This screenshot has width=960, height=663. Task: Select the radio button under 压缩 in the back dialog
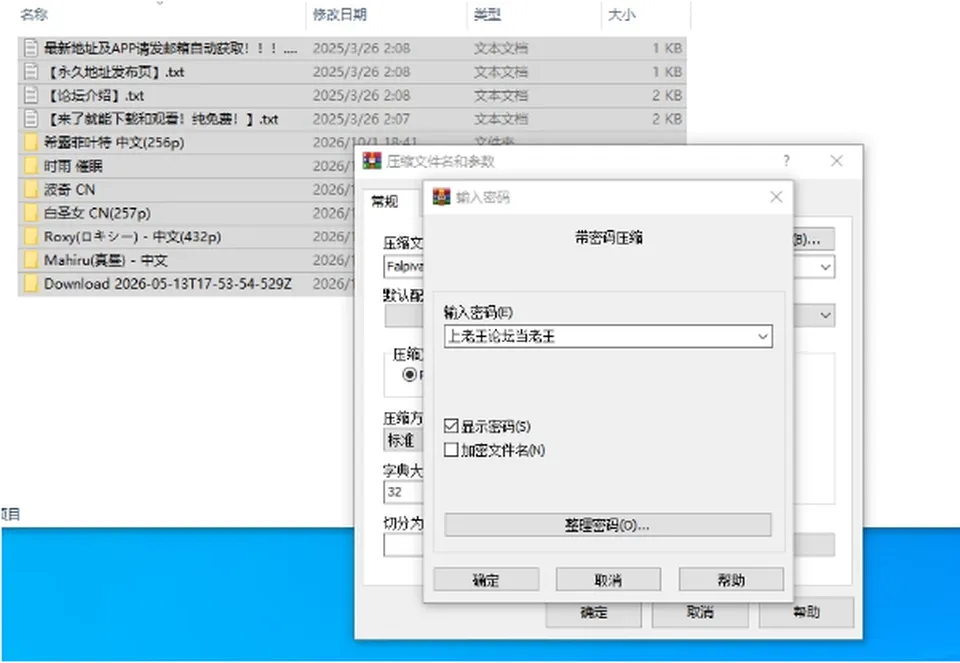tap(410, 375)
